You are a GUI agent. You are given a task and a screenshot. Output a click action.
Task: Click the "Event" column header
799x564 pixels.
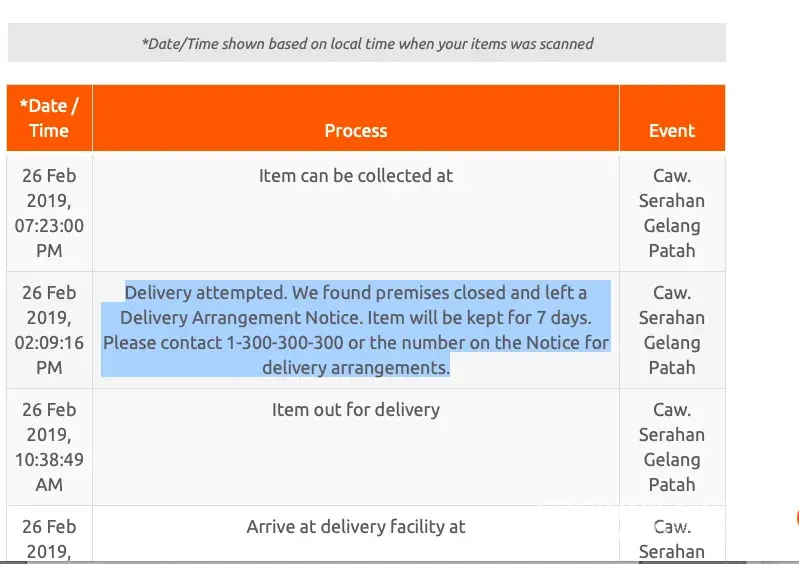pyautogui.click(x=672, y=131)
